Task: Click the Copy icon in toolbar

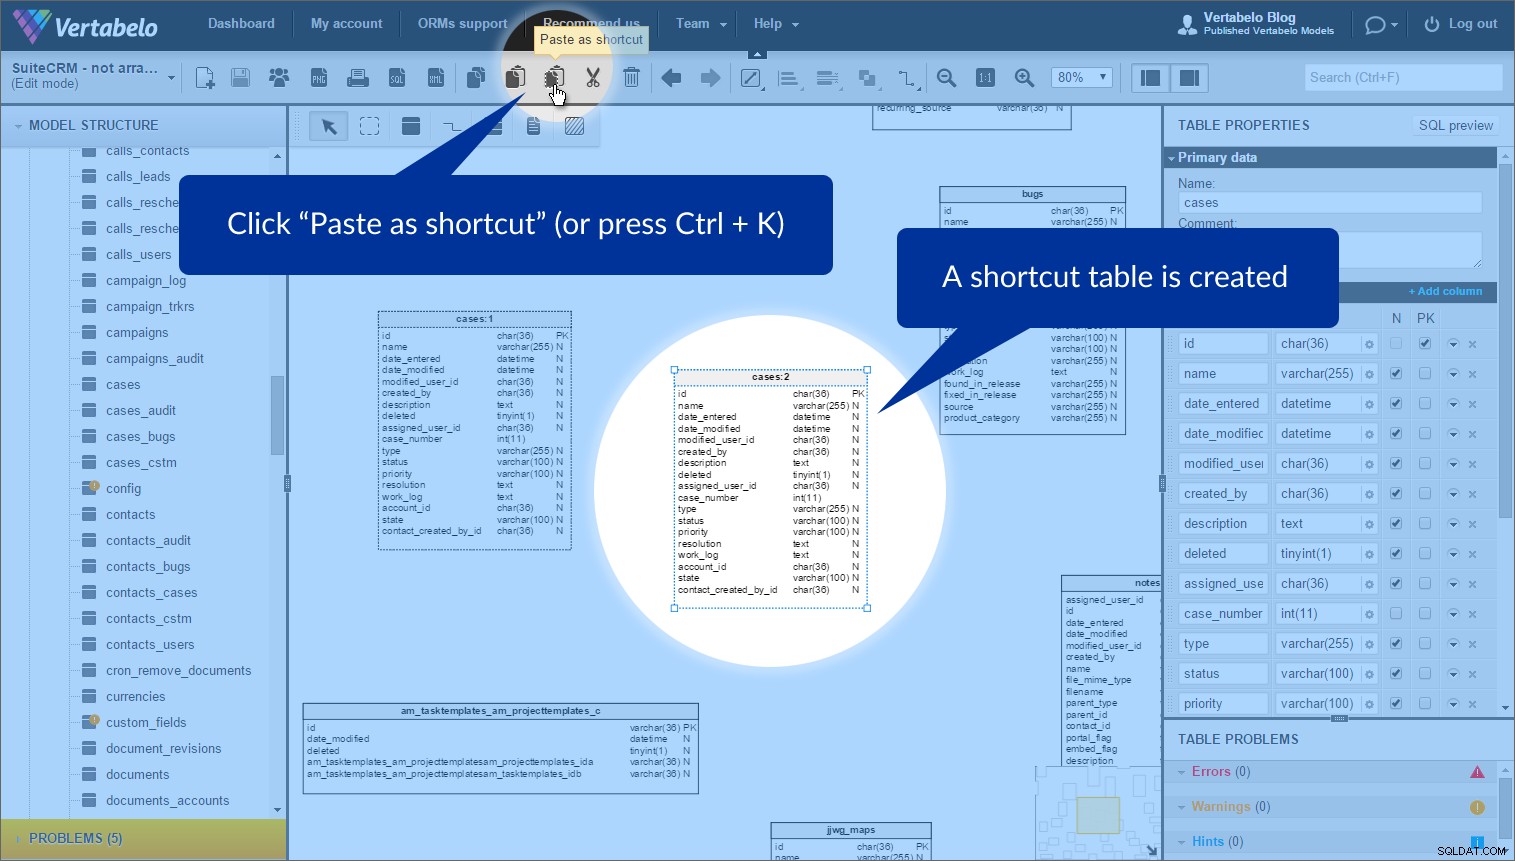Action: point(476,77)
